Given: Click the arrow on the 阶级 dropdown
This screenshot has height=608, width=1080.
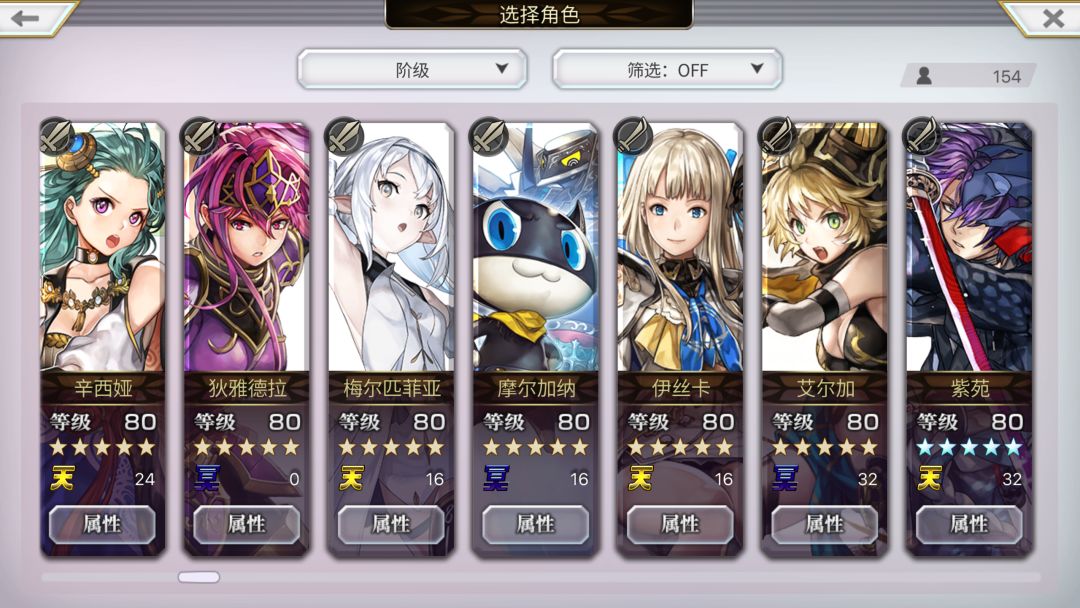Looking at the screenshot, I should (x=502, y=69).
